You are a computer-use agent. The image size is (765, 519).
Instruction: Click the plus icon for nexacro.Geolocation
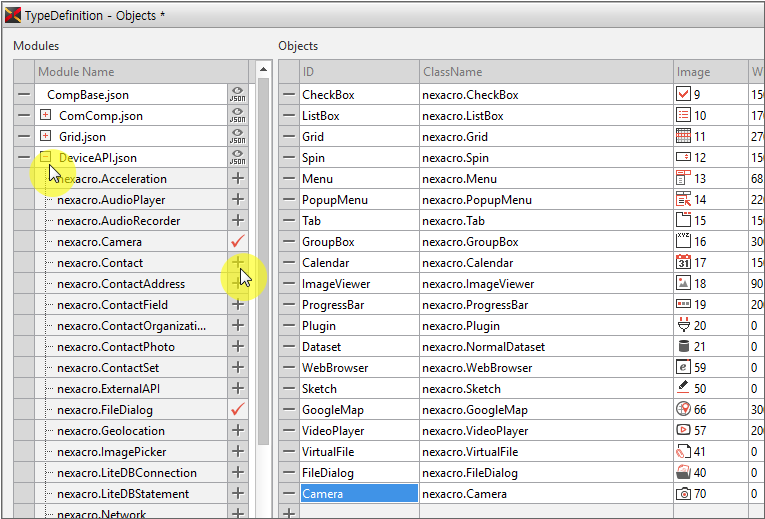click(x=238, y=431)
